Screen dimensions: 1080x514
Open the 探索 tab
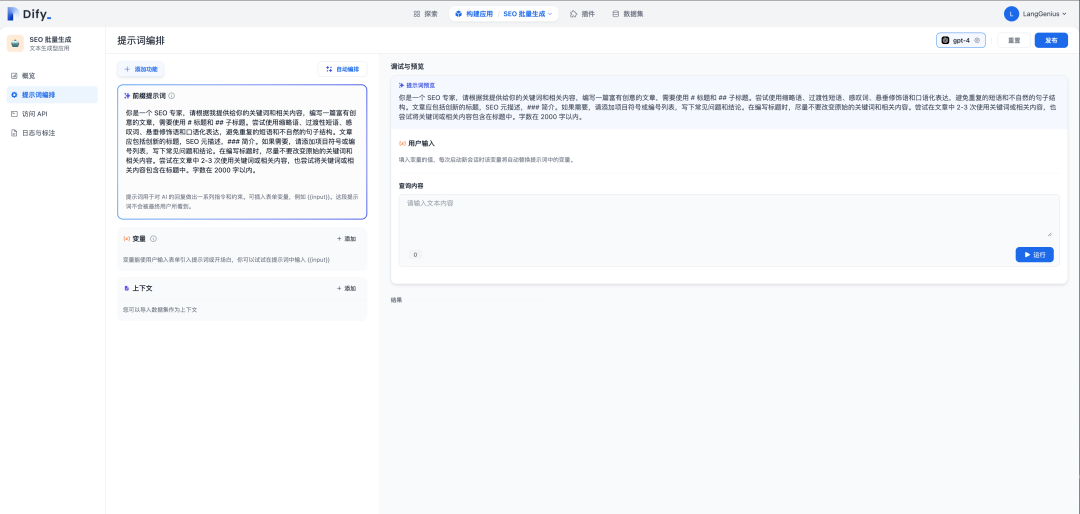pos(426,14)
